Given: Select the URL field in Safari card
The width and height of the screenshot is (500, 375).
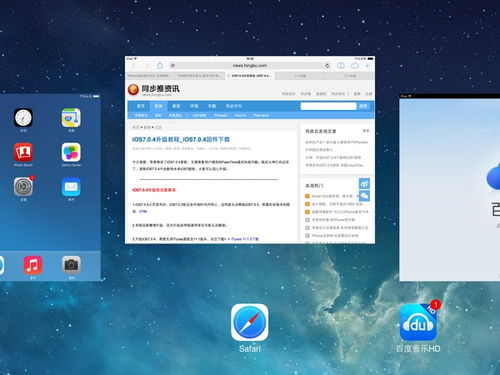Looking at the screenshot, I should click(x=250, y=66).
